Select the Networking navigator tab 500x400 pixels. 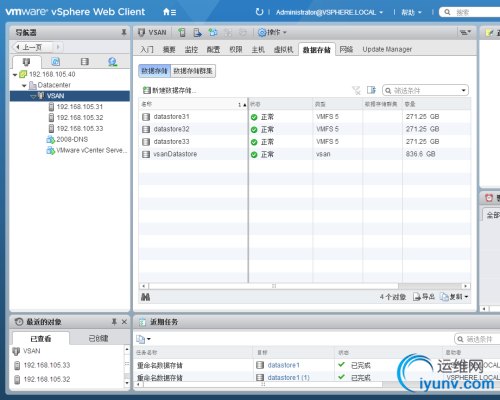point(113,62)
